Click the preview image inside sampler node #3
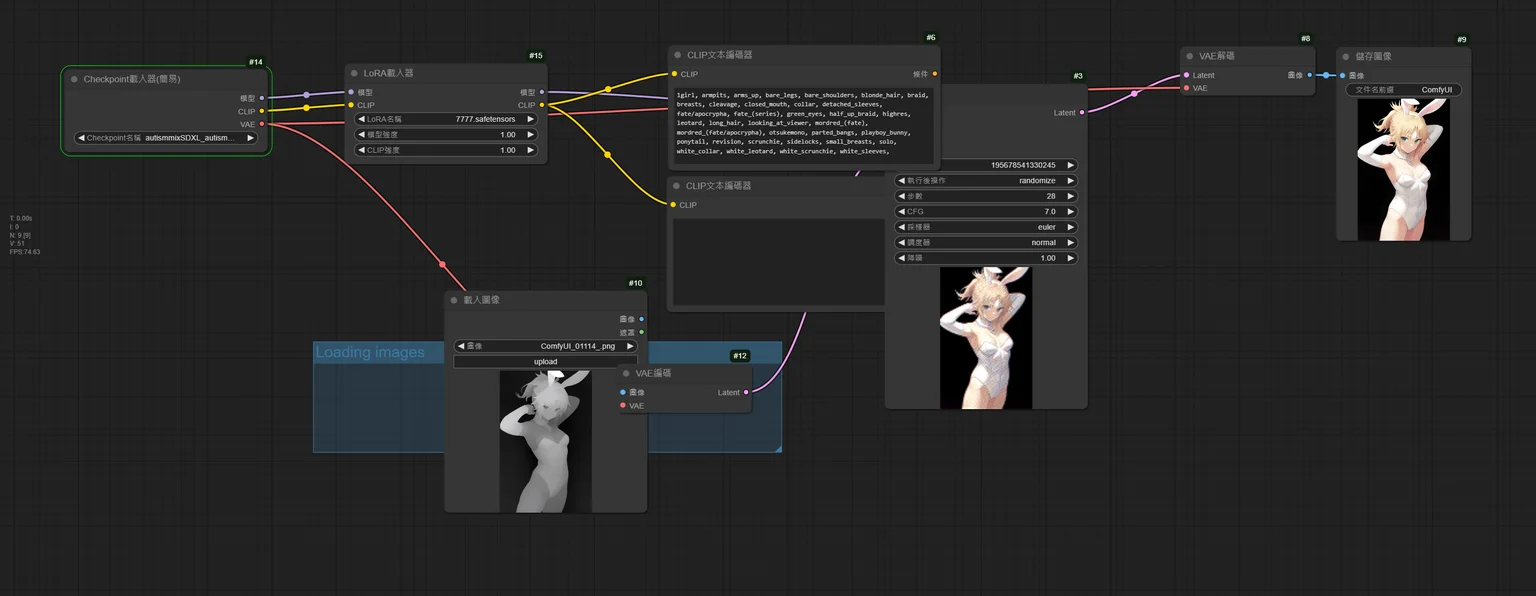Viewport: 1536px width, 596px height. coord(986,338)
